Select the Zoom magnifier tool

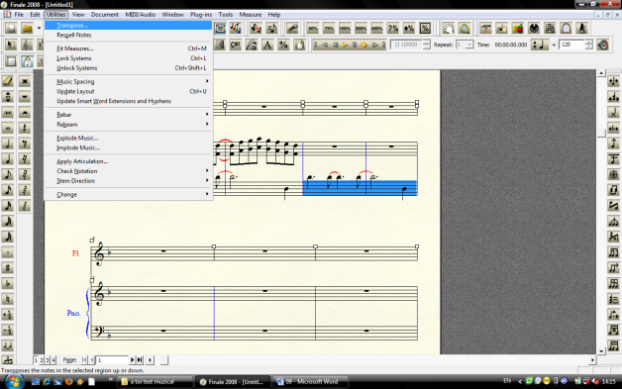464,29
